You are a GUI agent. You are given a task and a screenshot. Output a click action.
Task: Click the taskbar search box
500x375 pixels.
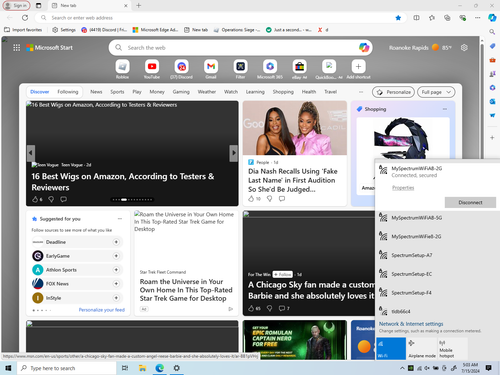coord(67,368)
